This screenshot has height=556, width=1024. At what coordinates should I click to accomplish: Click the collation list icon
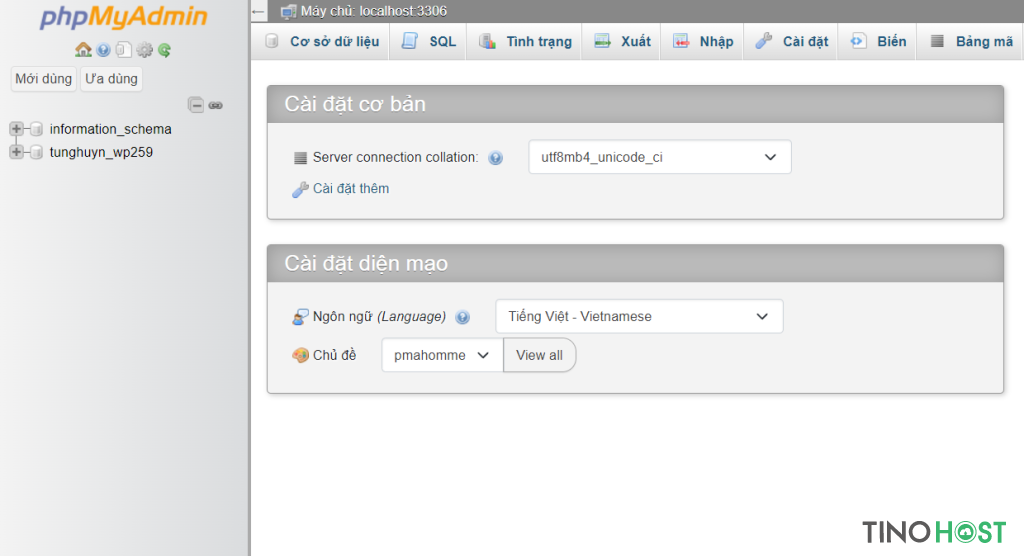pos(300,157)
